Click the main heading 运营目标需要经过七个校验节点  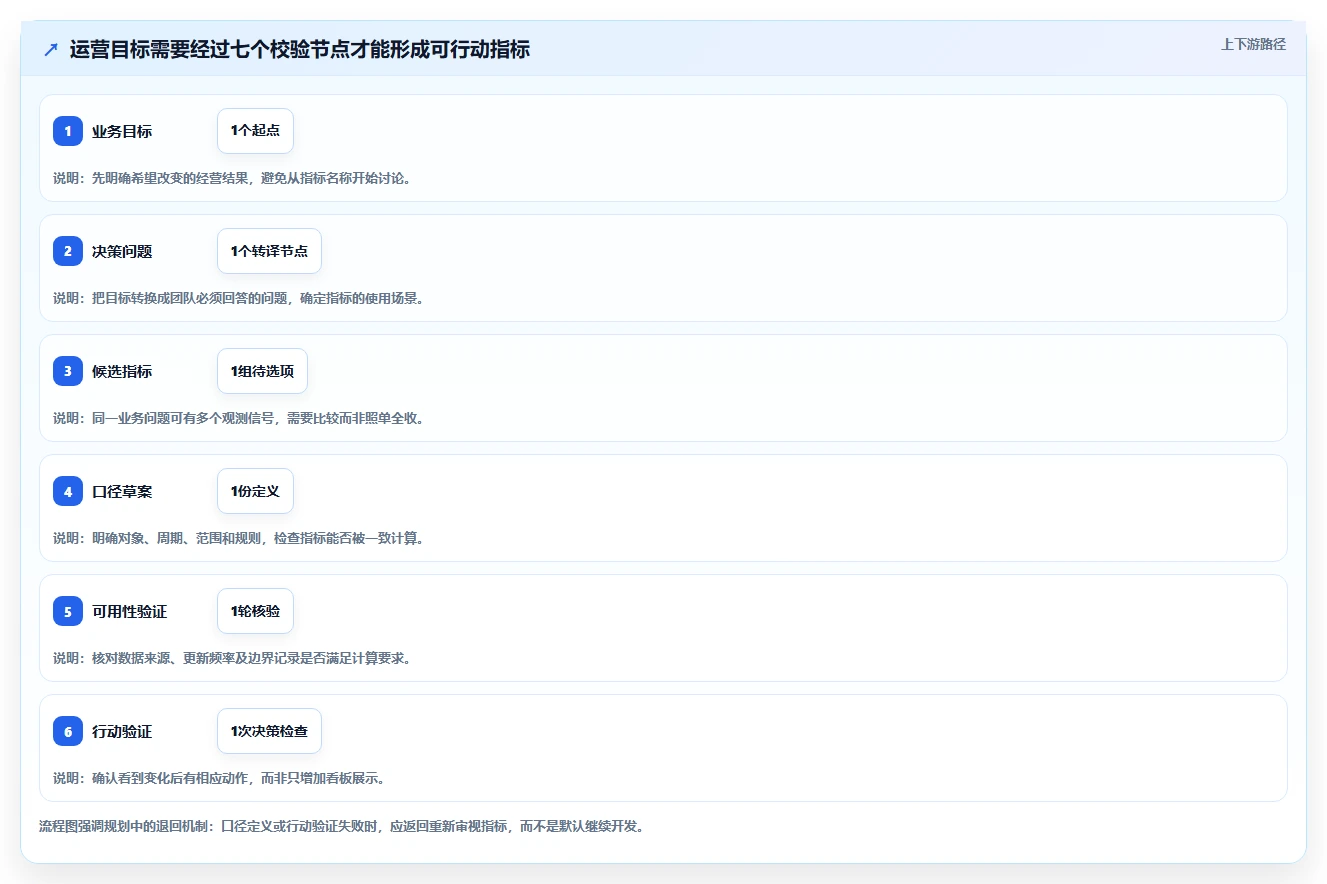click(300, 49)
